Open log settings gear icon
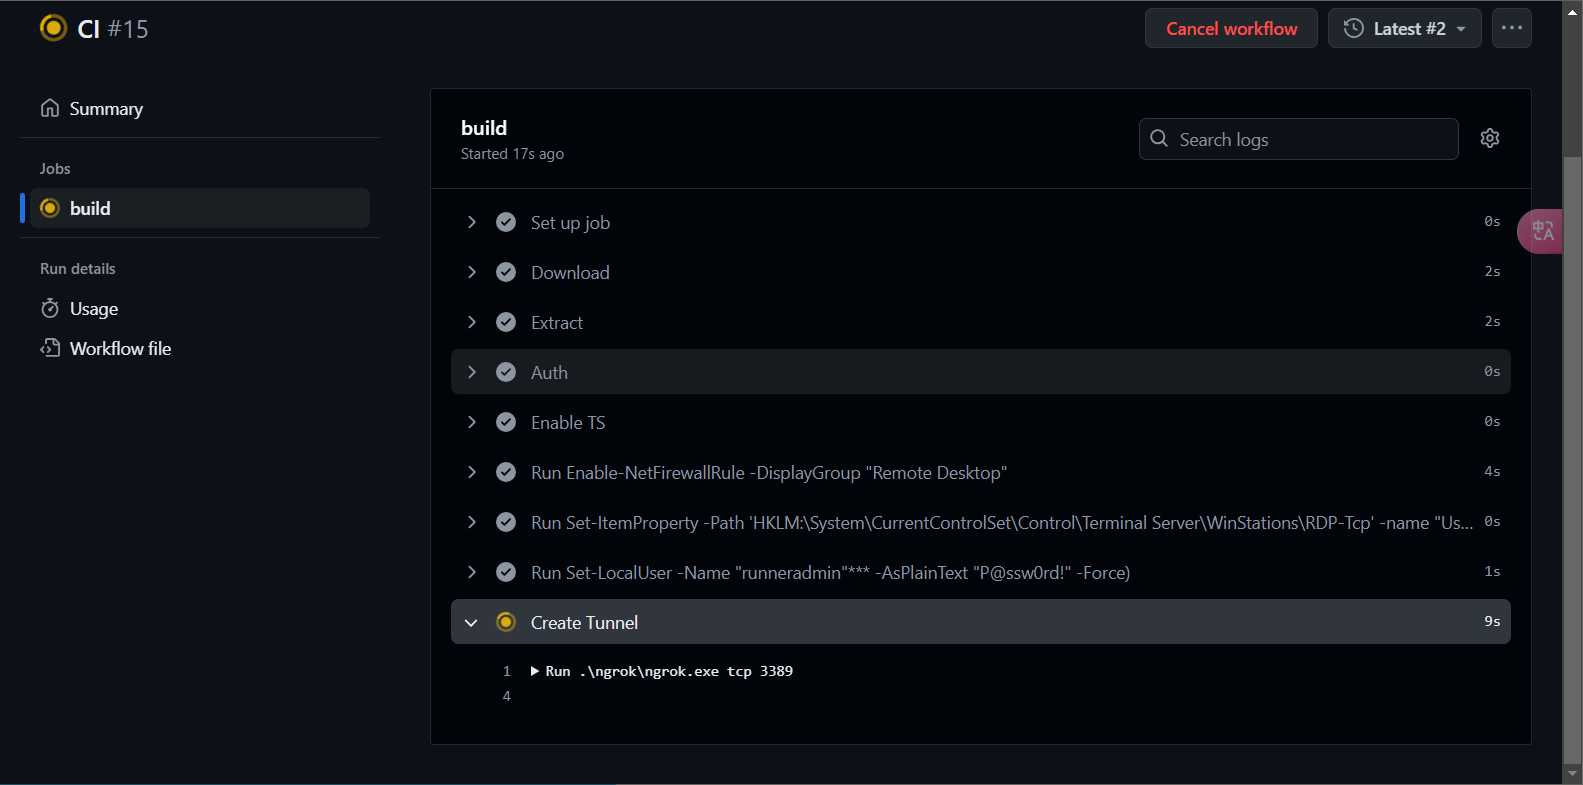Screen dimensions: 1583x785 coord(1490,138)
